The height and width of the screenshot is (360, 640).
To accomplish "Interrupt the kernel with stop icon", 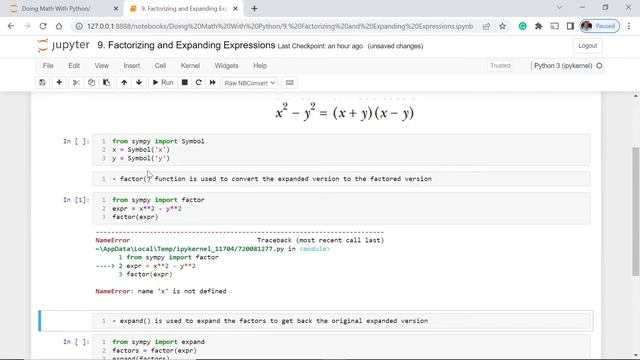I will point(184,82).
